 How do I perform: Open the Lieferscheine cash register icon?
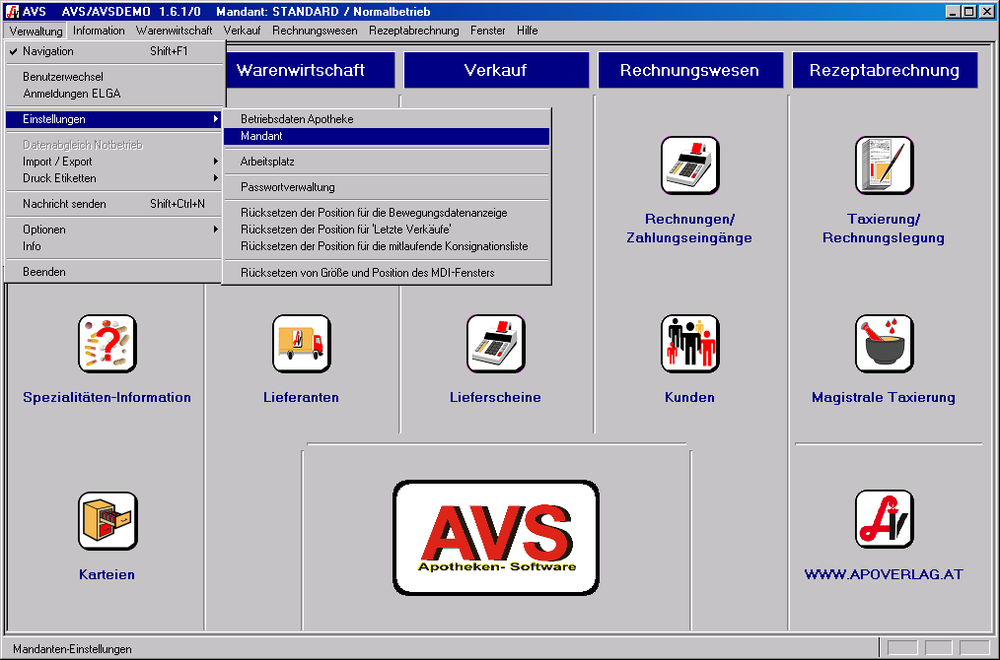pos(495,344)
